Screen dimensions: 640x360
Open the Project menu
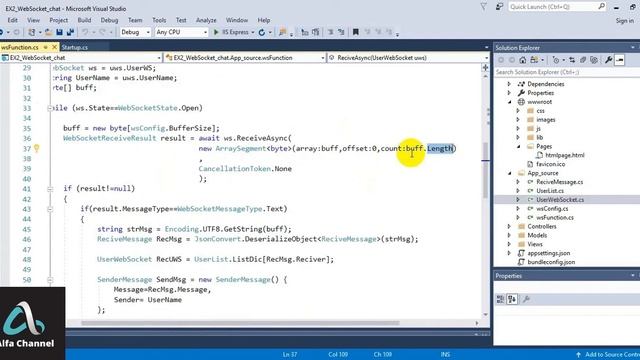[58, 20]
